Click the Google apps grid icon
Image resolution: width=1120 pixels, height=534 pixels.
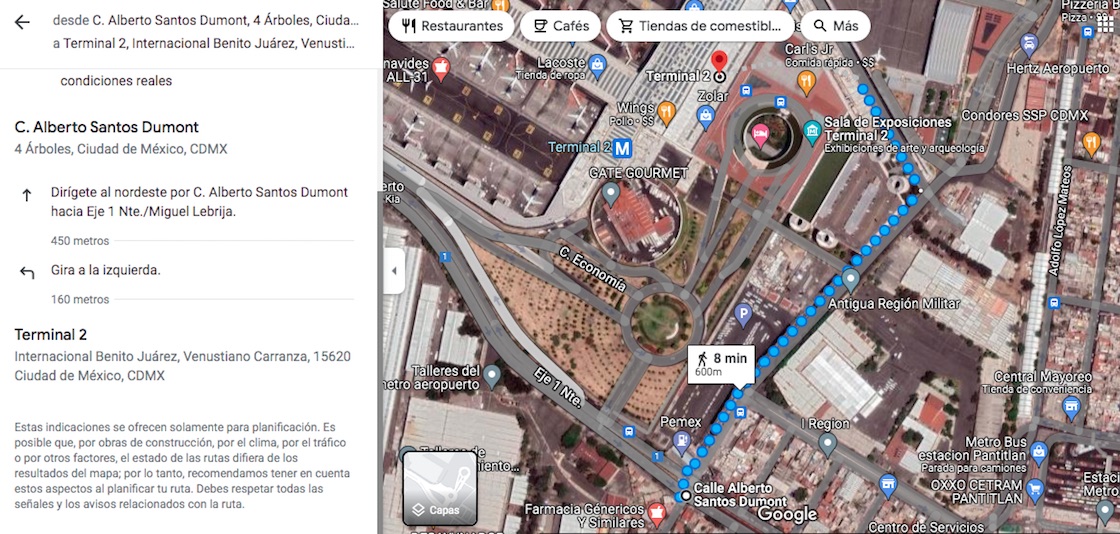(1088, 31)
